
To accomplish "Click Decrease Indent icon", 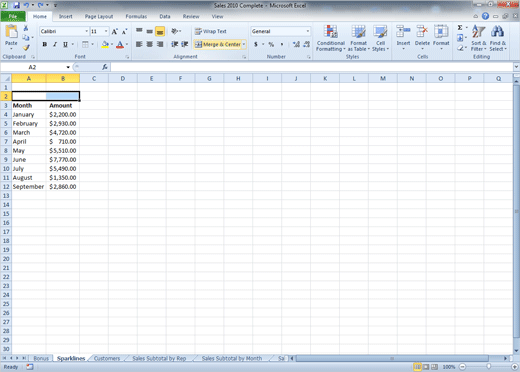I will 174,44.
